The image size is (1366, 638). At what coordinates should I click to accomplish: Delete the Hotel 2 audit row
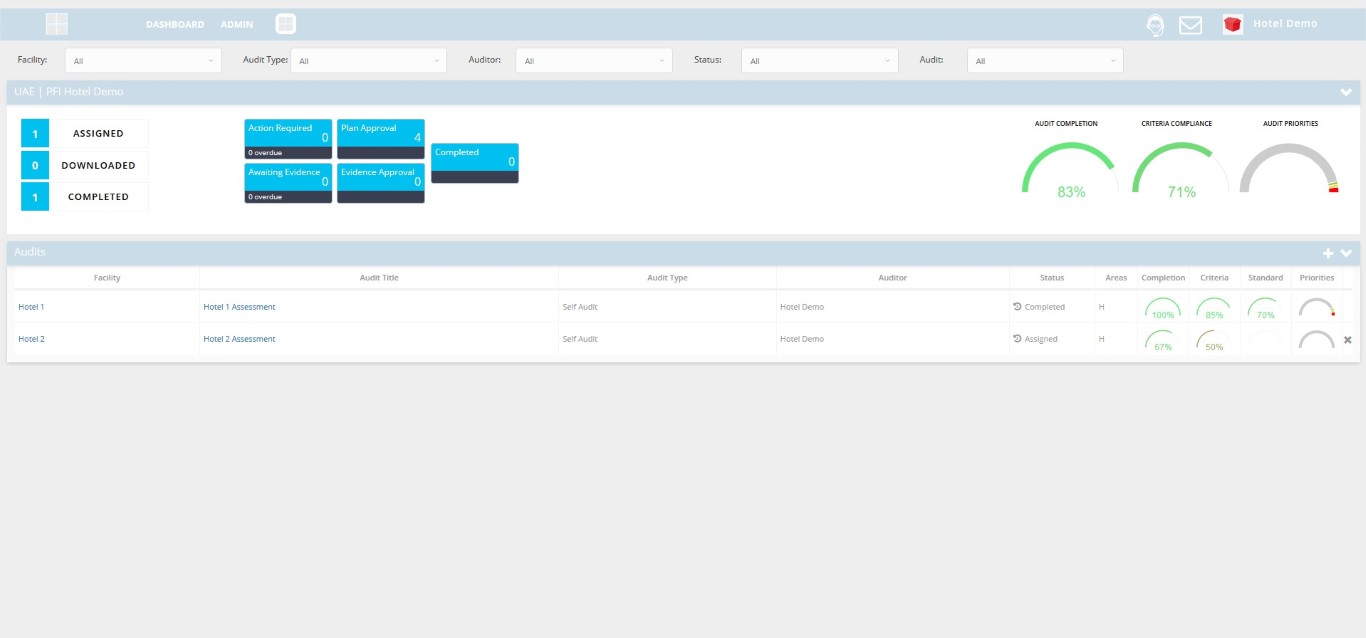click(1347, 340)
